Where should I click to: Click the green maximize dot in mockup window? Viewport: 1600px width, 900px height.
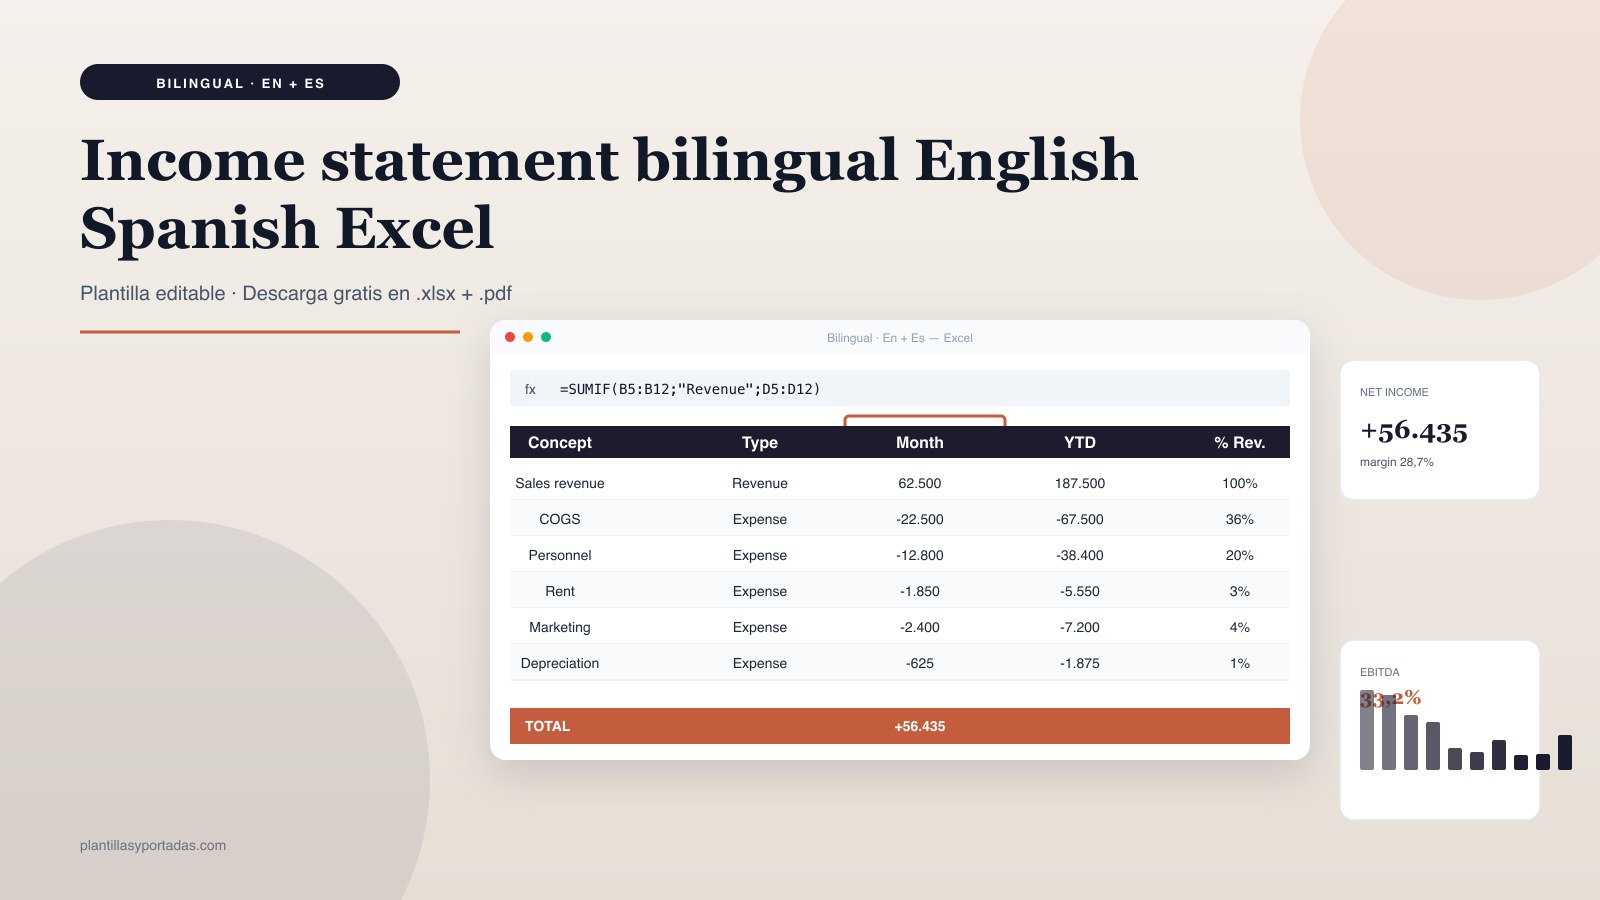click(x=546, y=337)
